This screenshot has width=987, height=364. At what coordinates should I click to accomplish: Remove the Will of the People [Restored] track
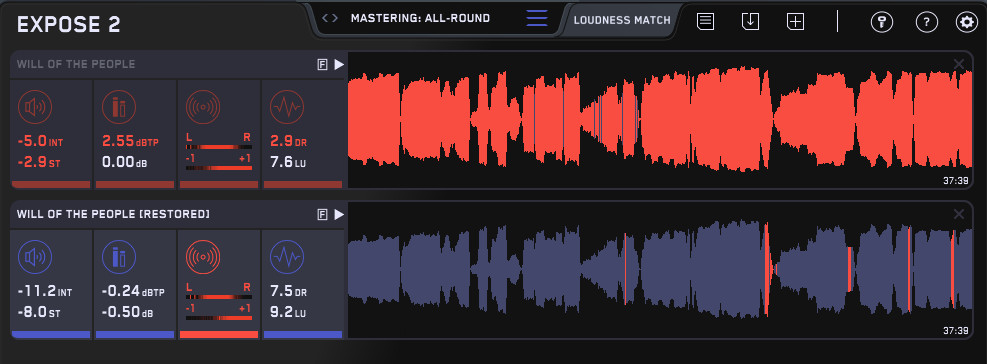959,214
